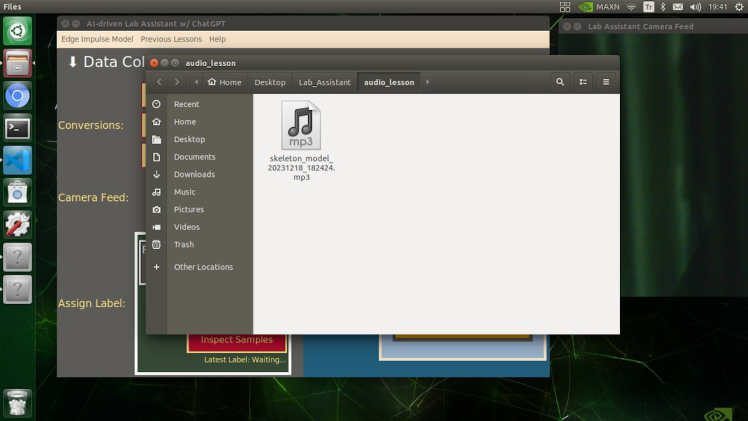Viewport: 748px width, 421px height.
Task: Click the search icon in file manager
Action: pyautogui.click(x=560, y=82)
